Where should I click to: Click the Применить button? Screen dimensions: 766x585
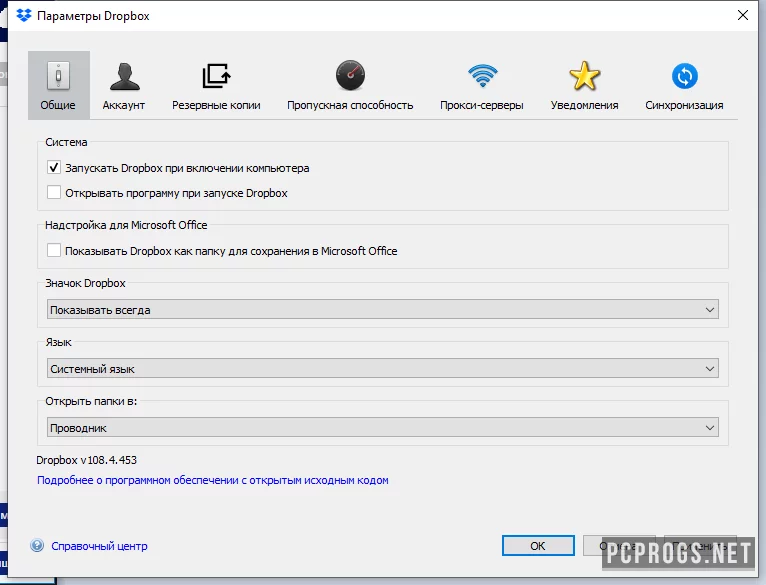click(700, 545)
